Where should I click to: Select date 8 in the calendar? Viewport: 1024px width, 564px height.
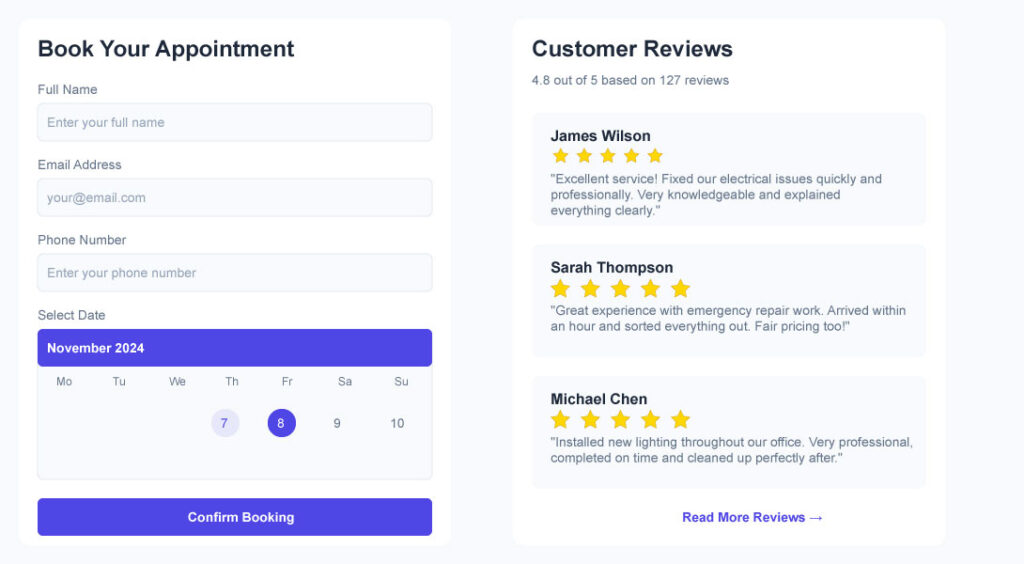(x=281, y=423)
